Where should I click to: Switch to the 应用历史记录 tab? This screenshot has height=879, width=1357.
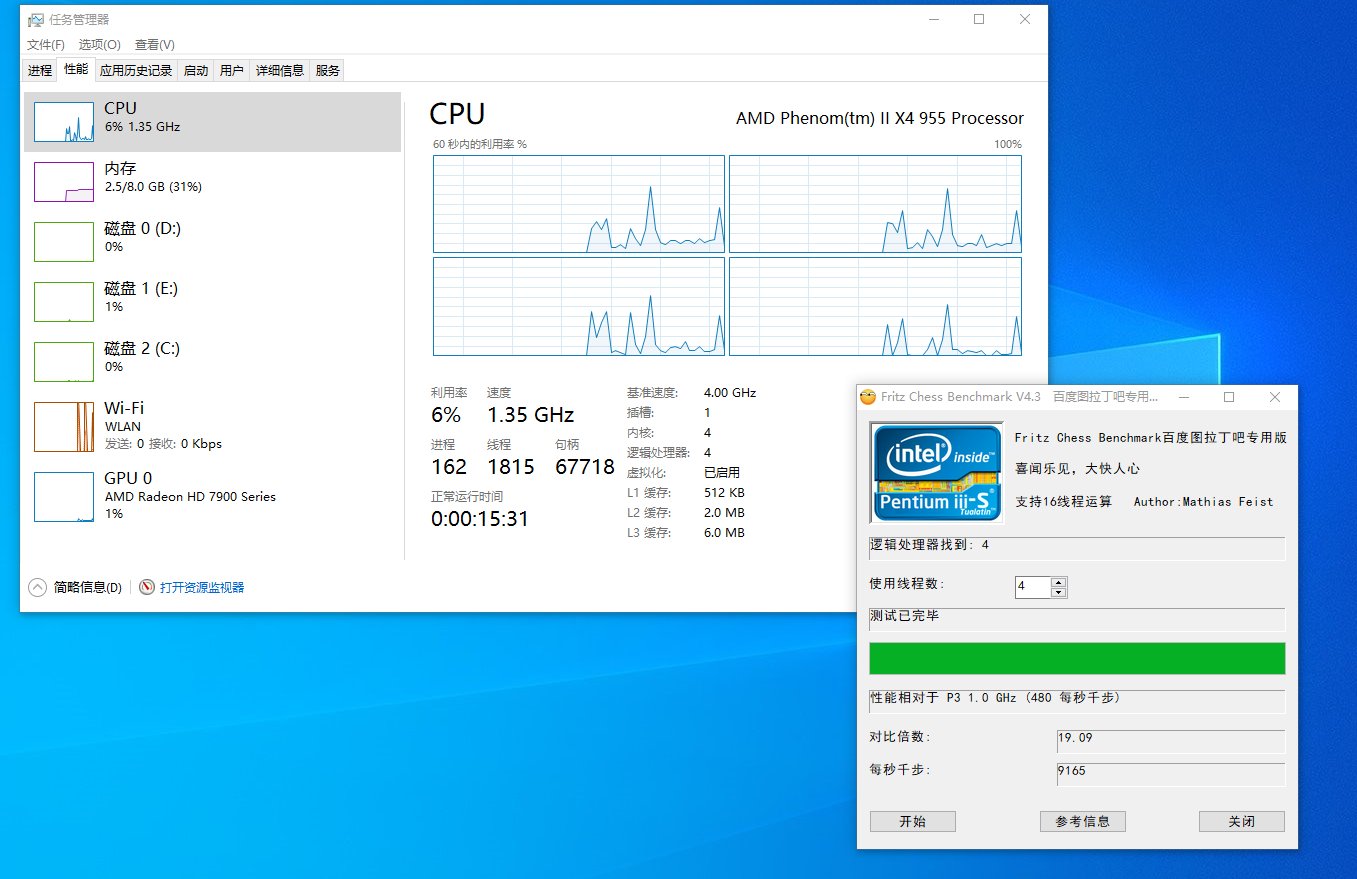[136, 70]
